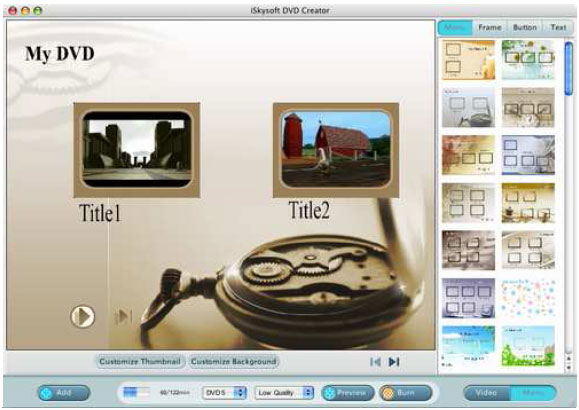
Task: Choose the purple five-frame template
Action: pos(469,298)
